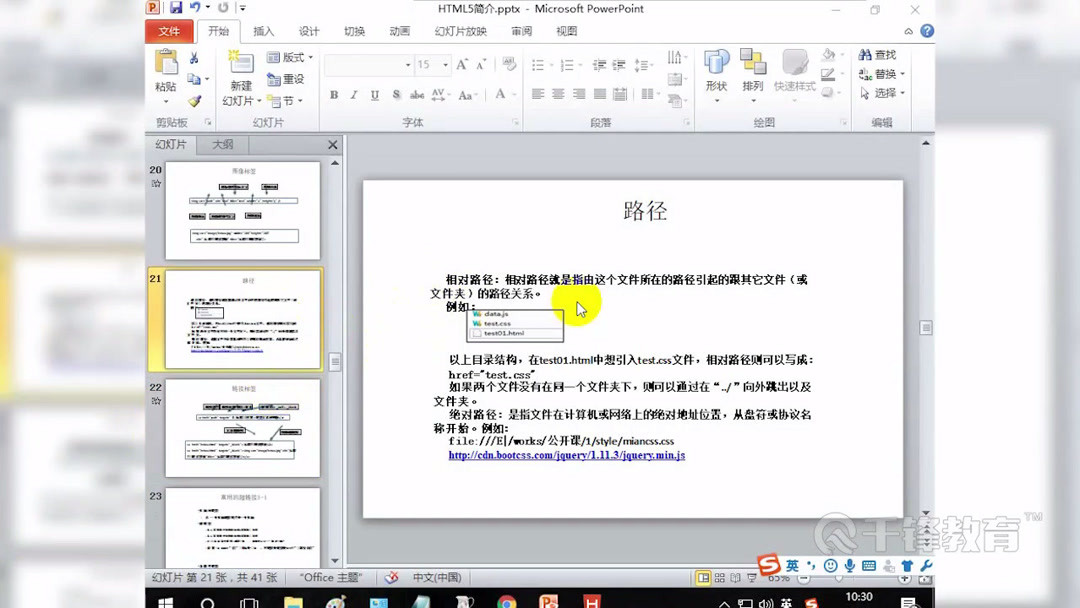Image resolution: width=1080 pixels, height=608 pixels.
Task: Select the italic formatting icon
Action: [x=353, y=95]
